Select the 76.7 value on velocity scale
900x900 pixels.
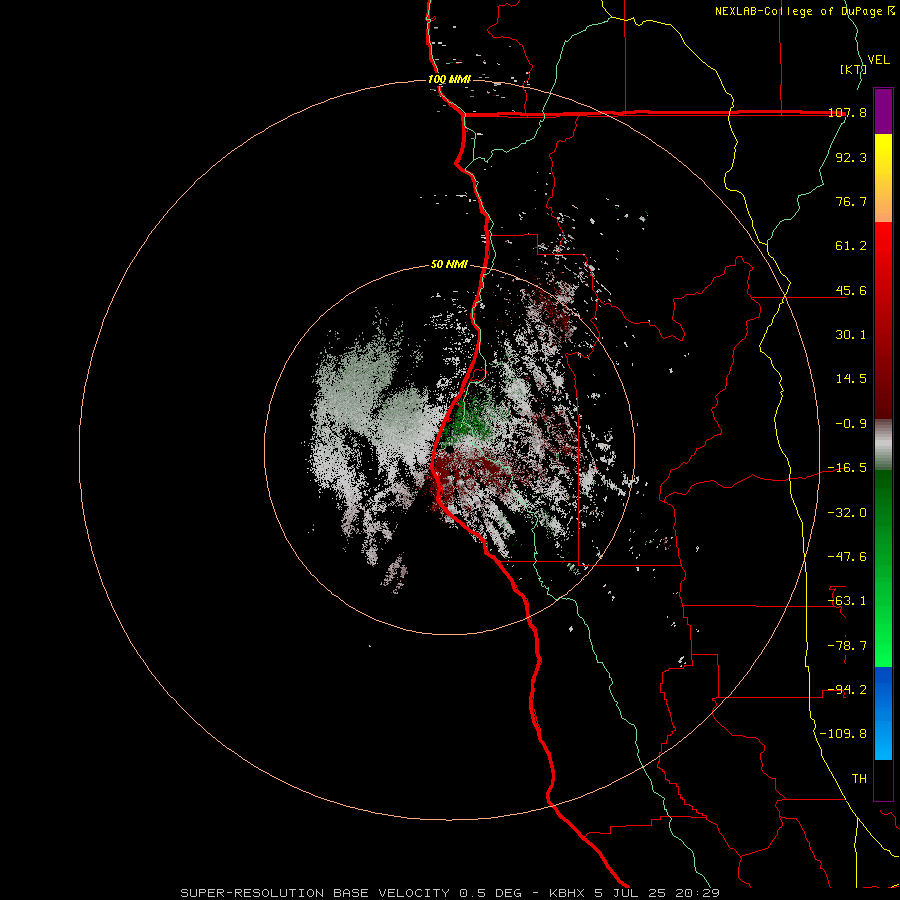851,201
